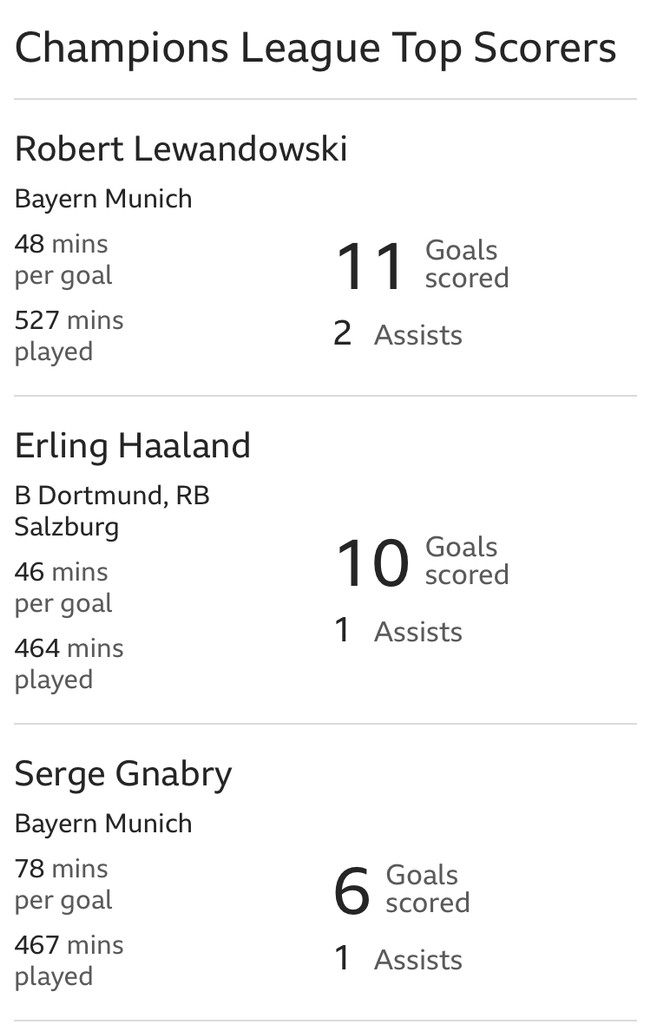Open Erling Haaland player name
651x1024 pixels.
click(x=133, y=447)
